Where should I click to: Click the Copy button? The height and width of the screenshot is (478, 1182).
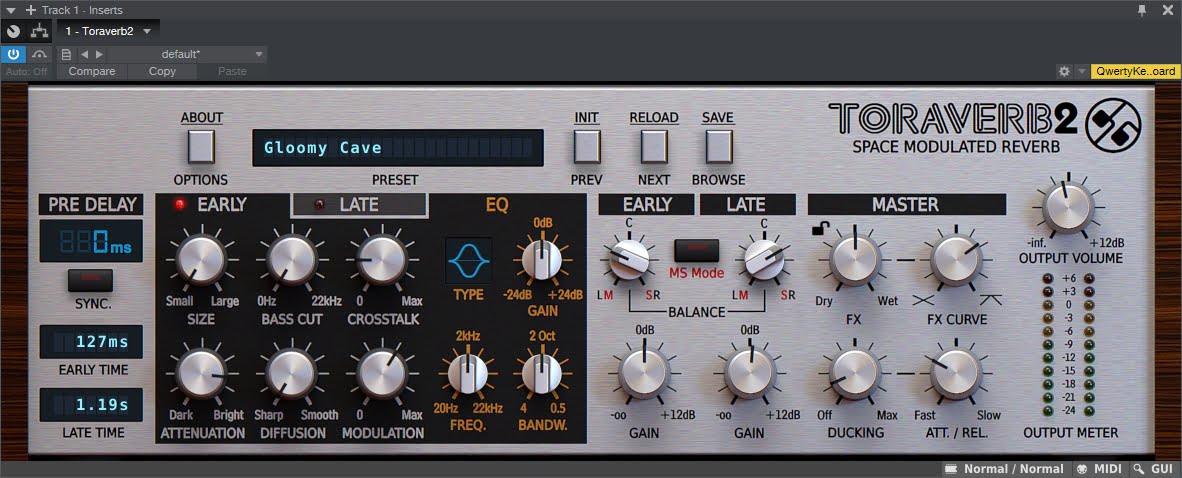(162, 71)
